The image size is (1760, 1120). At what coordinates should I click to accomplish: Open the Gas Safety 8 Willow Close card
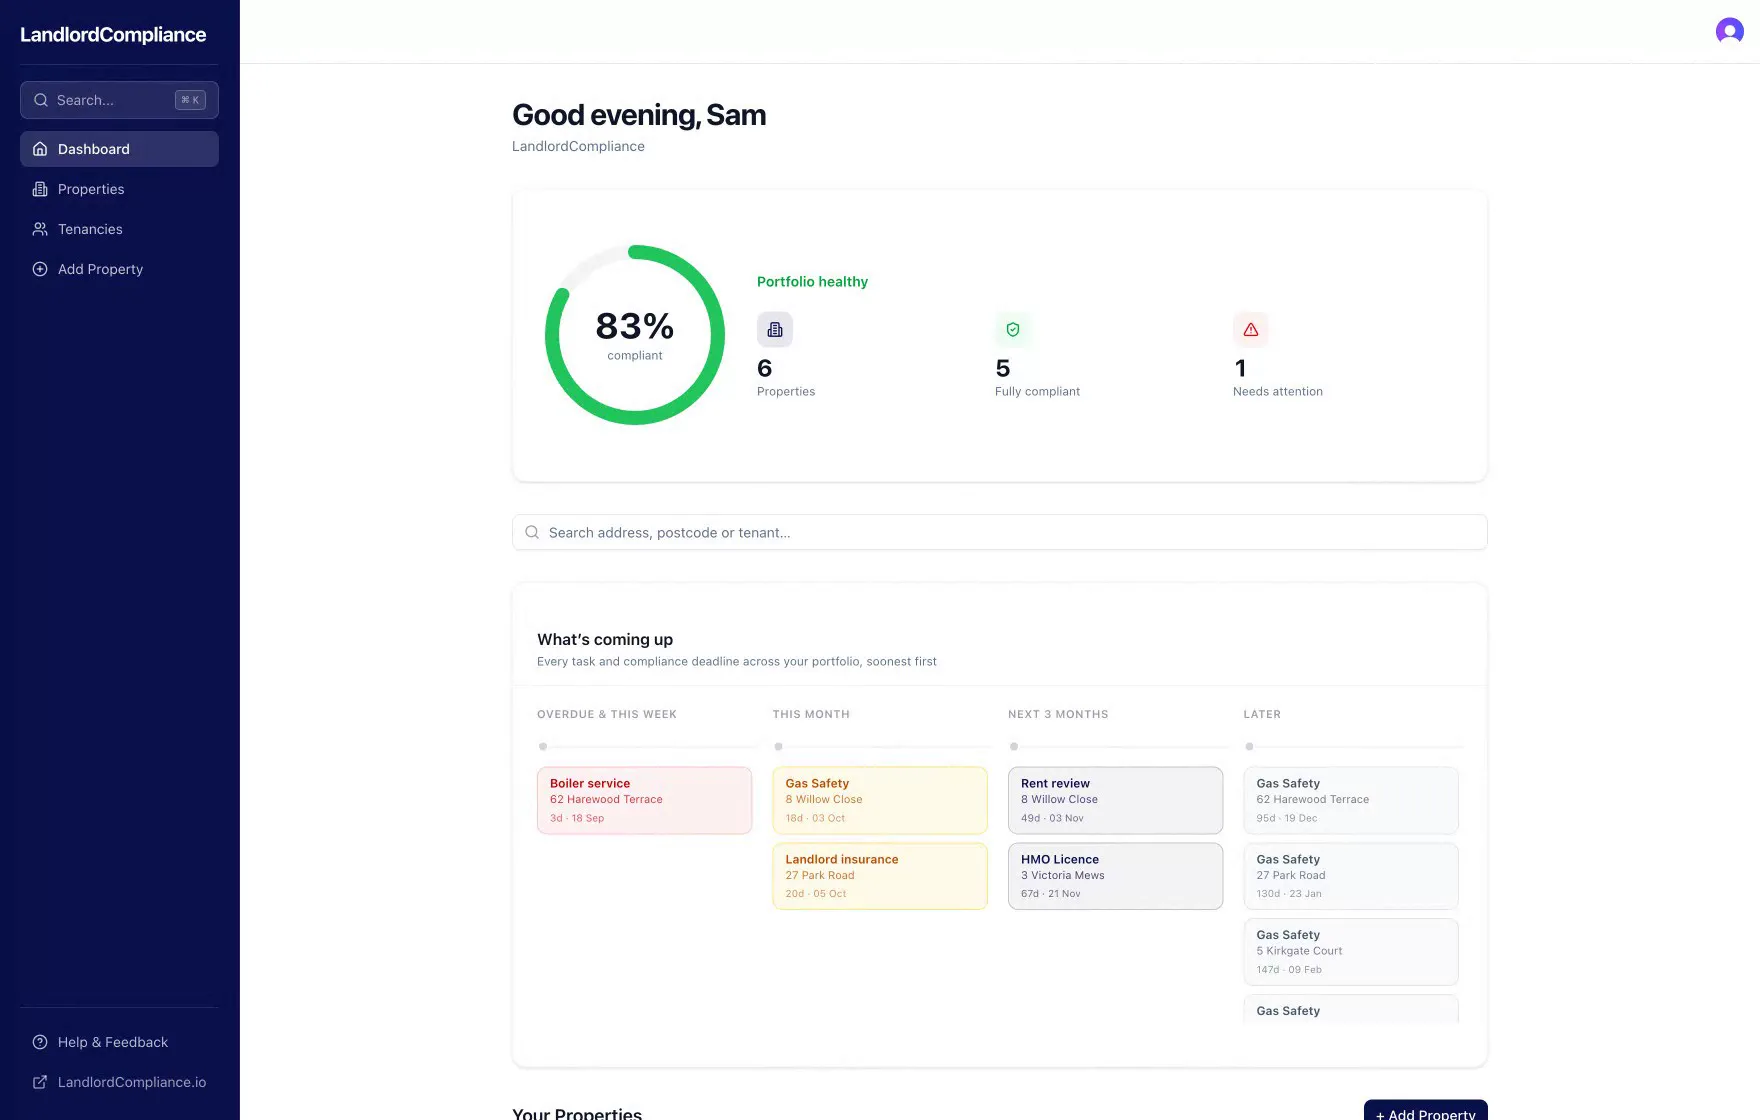(880, 800)
